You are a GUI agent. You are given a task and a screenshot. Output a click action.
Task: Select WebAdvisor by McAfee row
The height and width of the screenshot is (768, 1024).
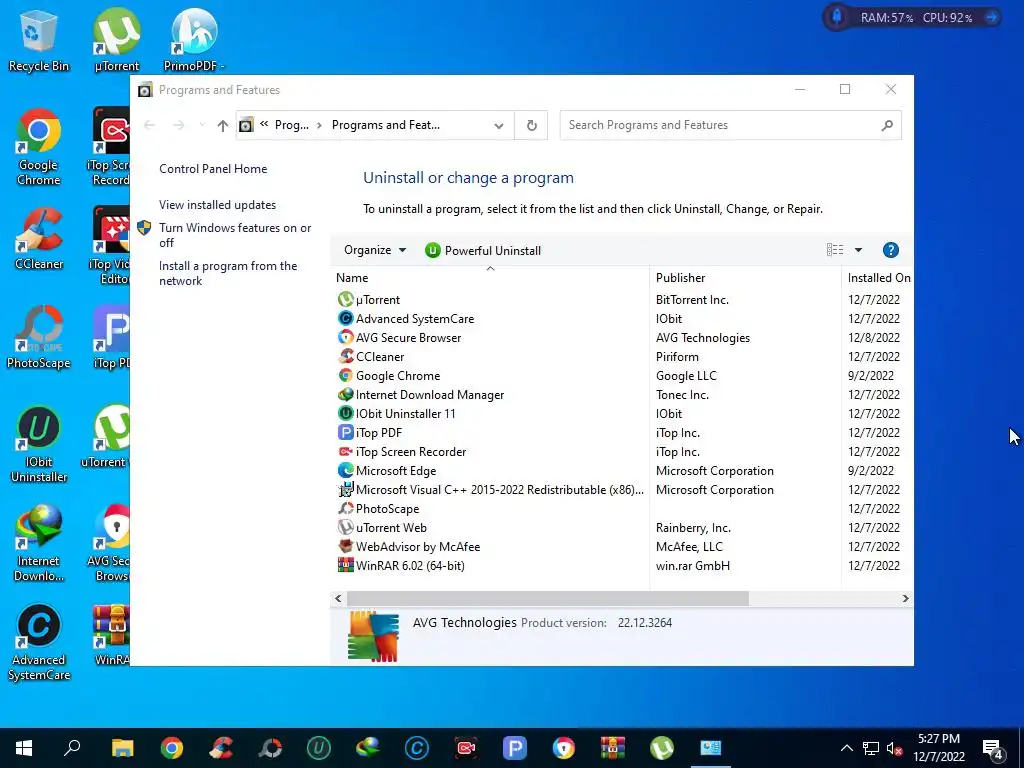tap(620, 547)
